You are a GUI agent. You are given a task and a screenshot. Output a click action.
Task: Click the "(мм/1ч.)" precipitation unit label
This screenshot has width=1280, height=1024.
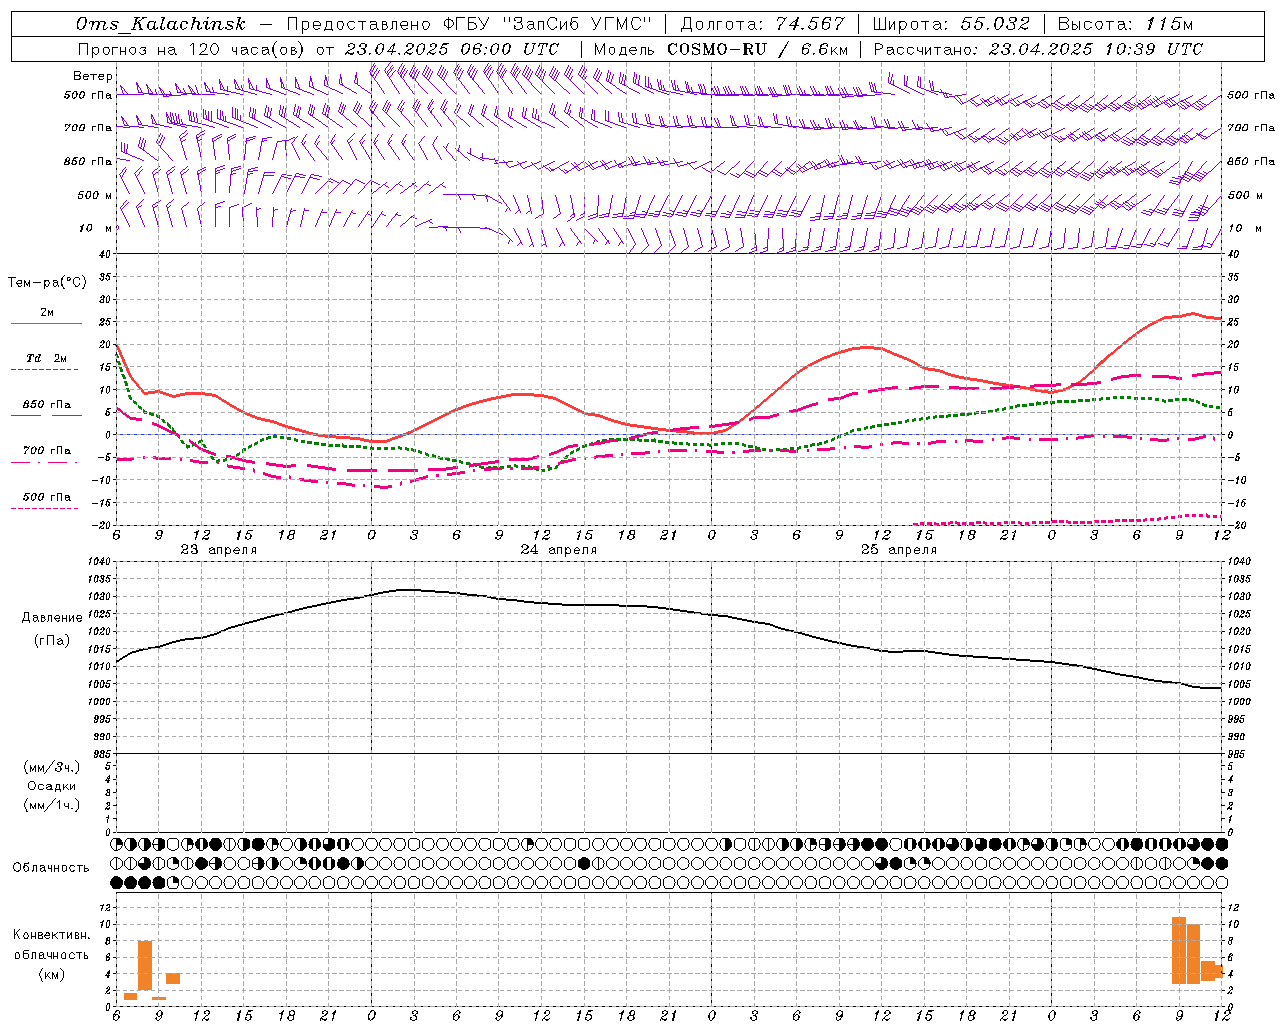coord(52,805)
